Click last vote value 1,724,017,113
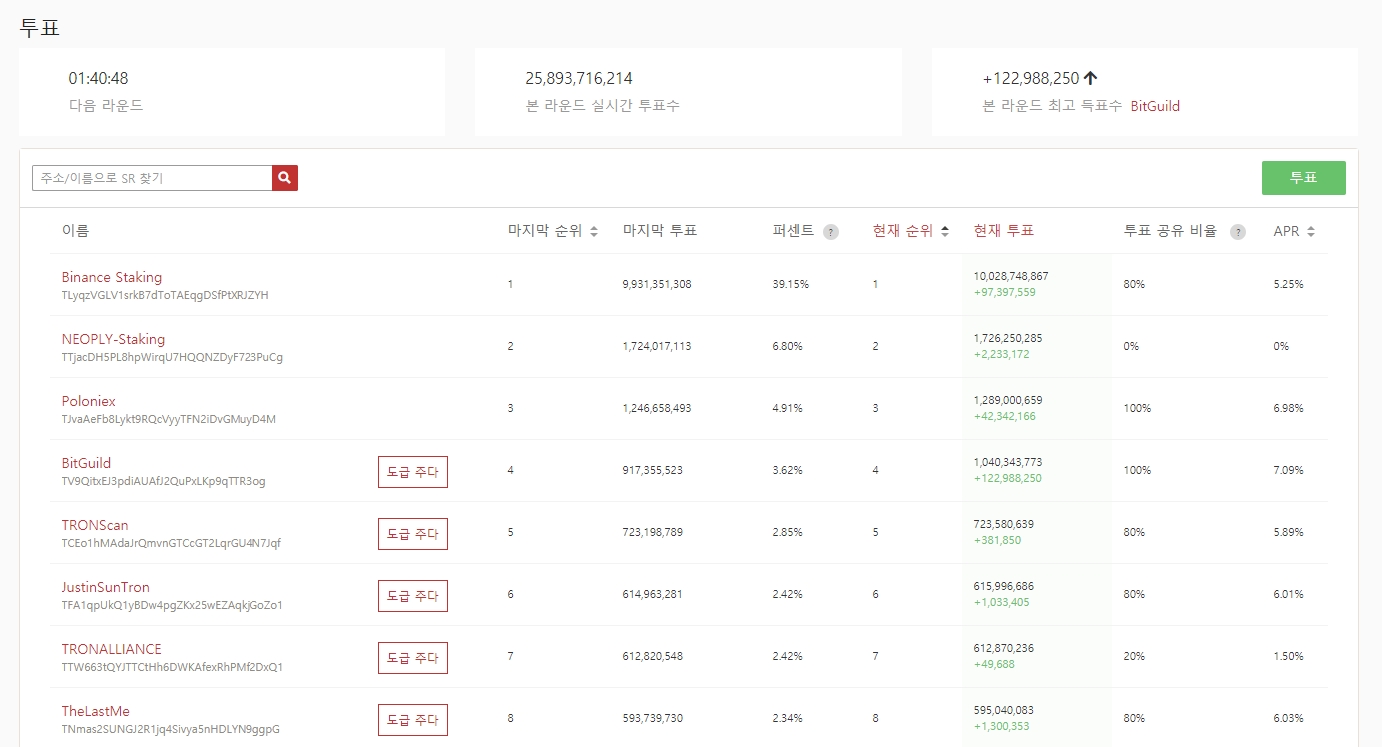1382x747 pixels. 657,346
